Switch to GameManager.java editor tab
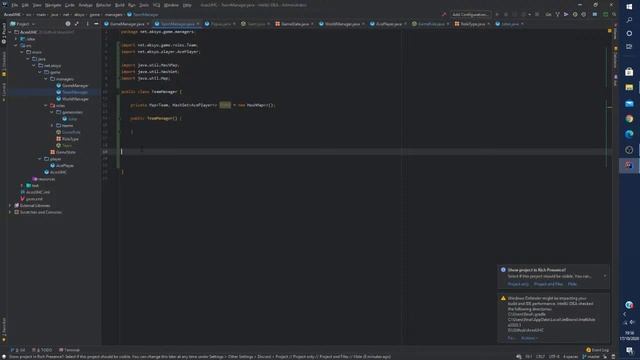The height and width of the screenshot is (360, 640). point(127,24)
